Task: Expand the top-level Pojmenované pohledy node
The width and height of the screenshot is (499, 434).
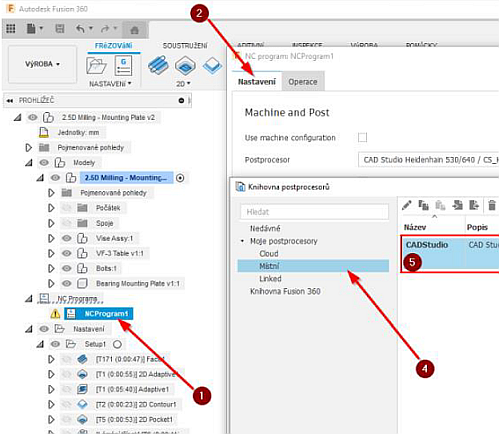Action: coord(29,147)
